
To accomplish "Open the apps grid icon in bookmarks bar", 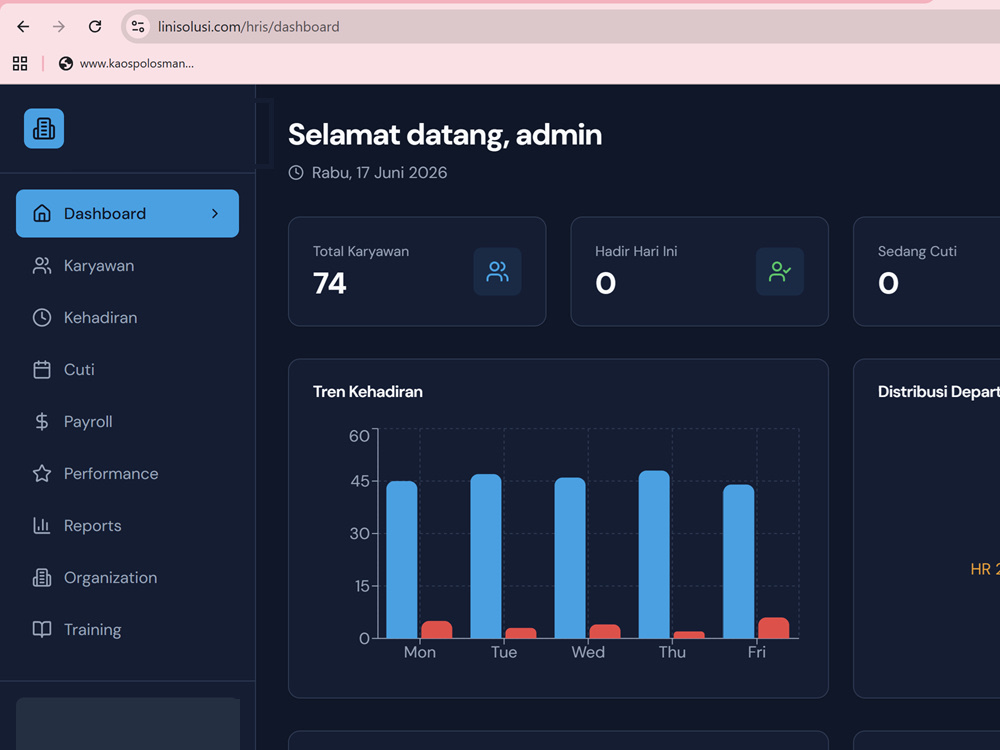I will 20,63.
